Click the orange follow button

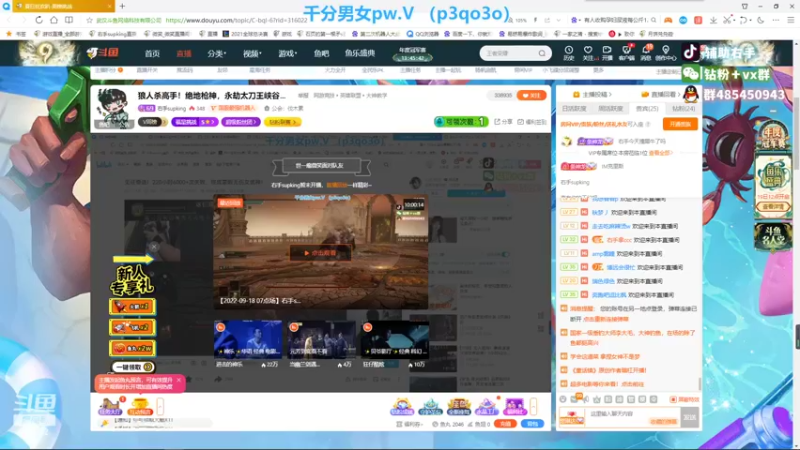point(531,95)
